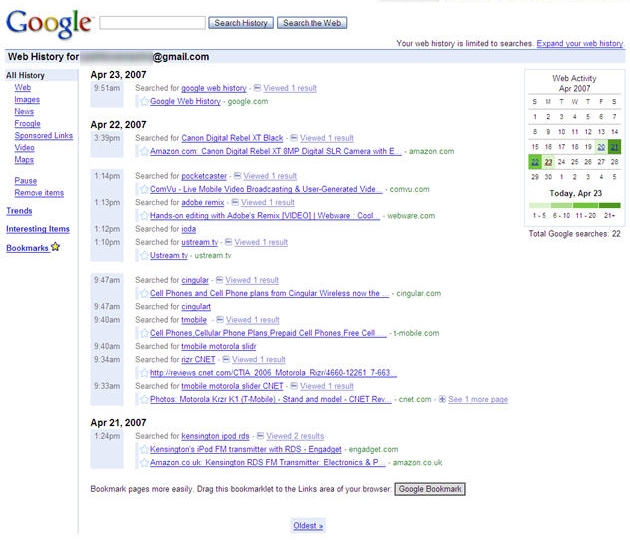
Task: Click the Search the Web button
Action: point(312,23)
